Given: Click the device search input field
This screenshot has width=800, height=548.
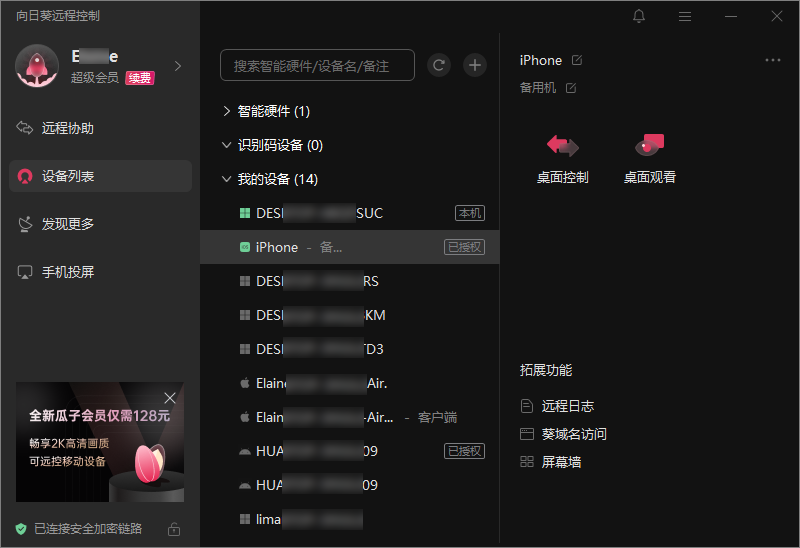Looking at the screenshot, I should 317,65.
